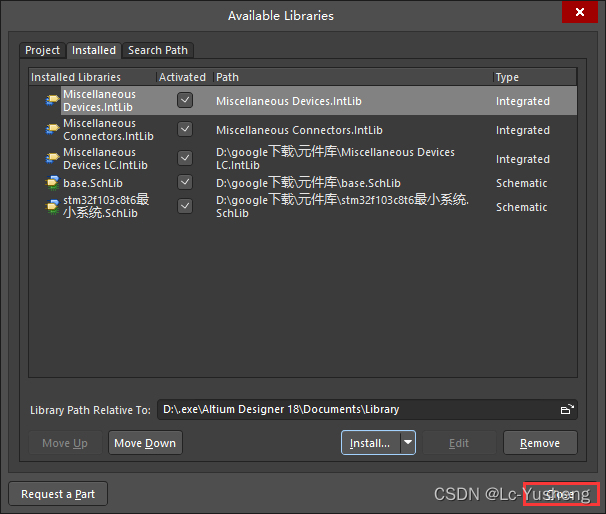Click the stm32f103c8t6 SchLib library icon
The width and height of the screenshot is (606, 514).
tap(52, 206)
